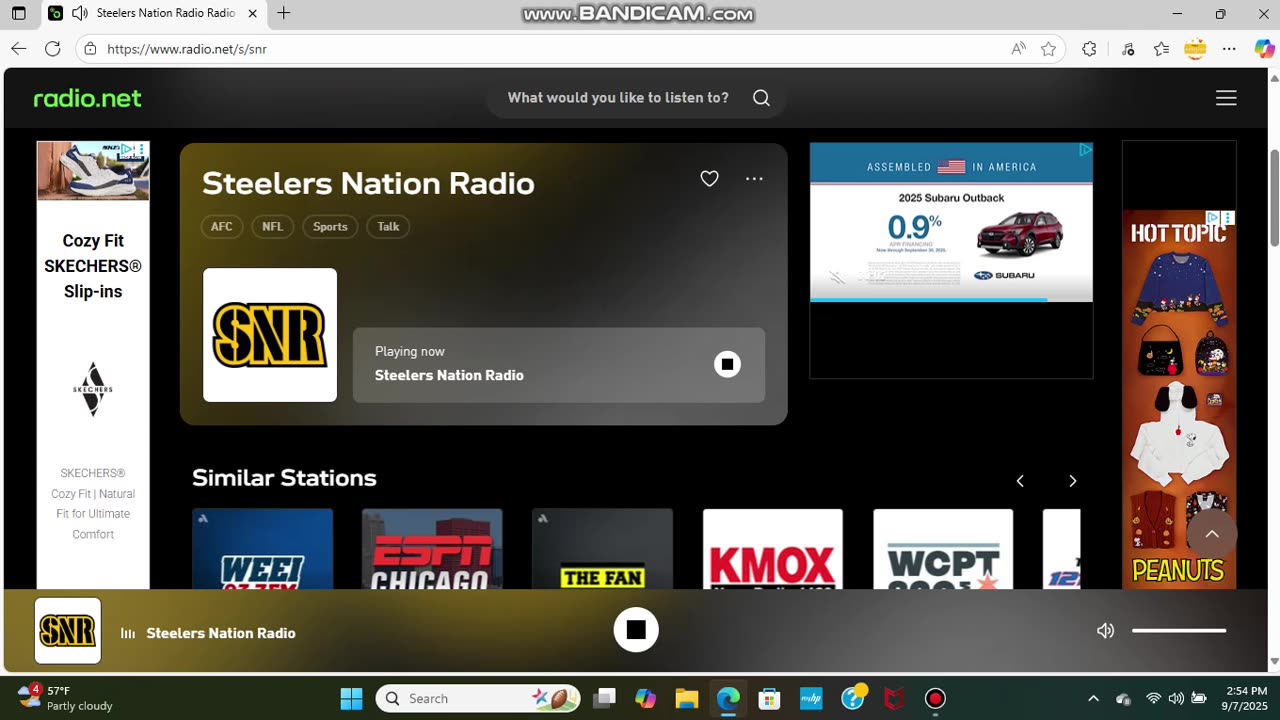
Task: Click the radio.net logo
Action: pos(88,98)
